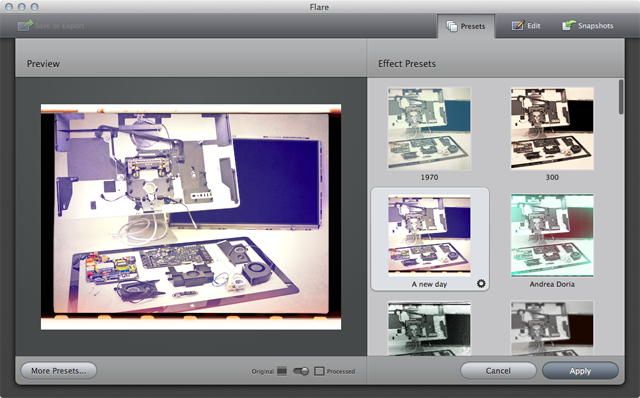640x398 pixels.
Task: Apply the selected preset
Action: click(580, 371)
